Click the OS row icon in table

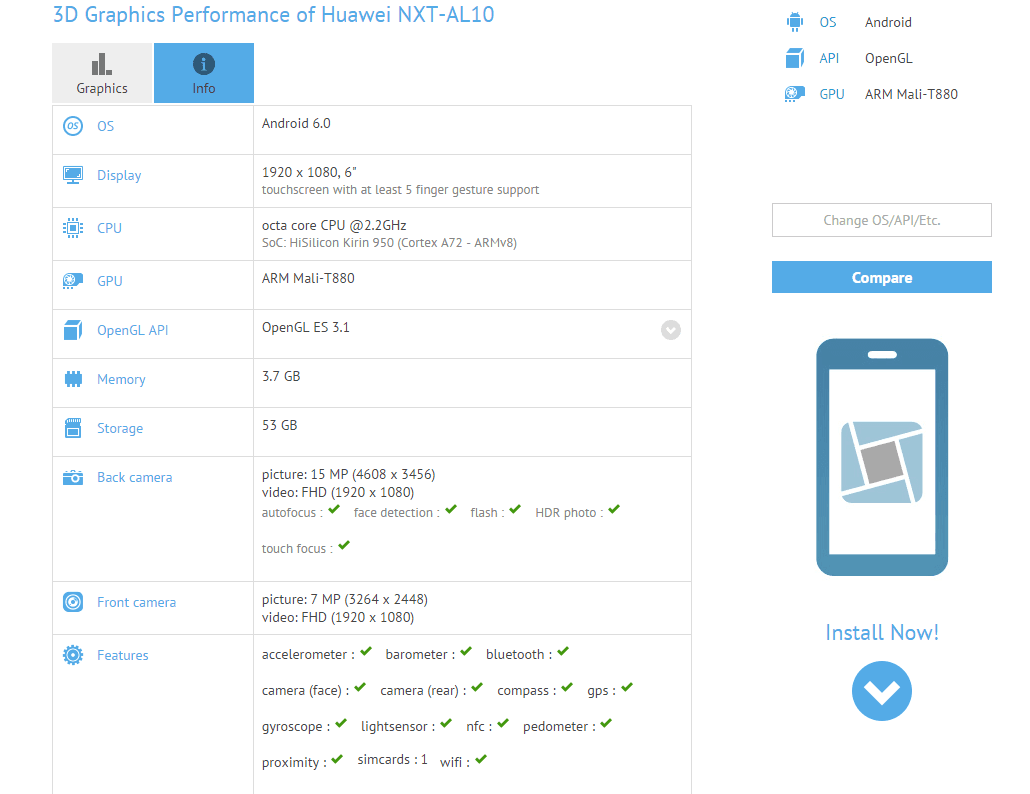[73, 125]
